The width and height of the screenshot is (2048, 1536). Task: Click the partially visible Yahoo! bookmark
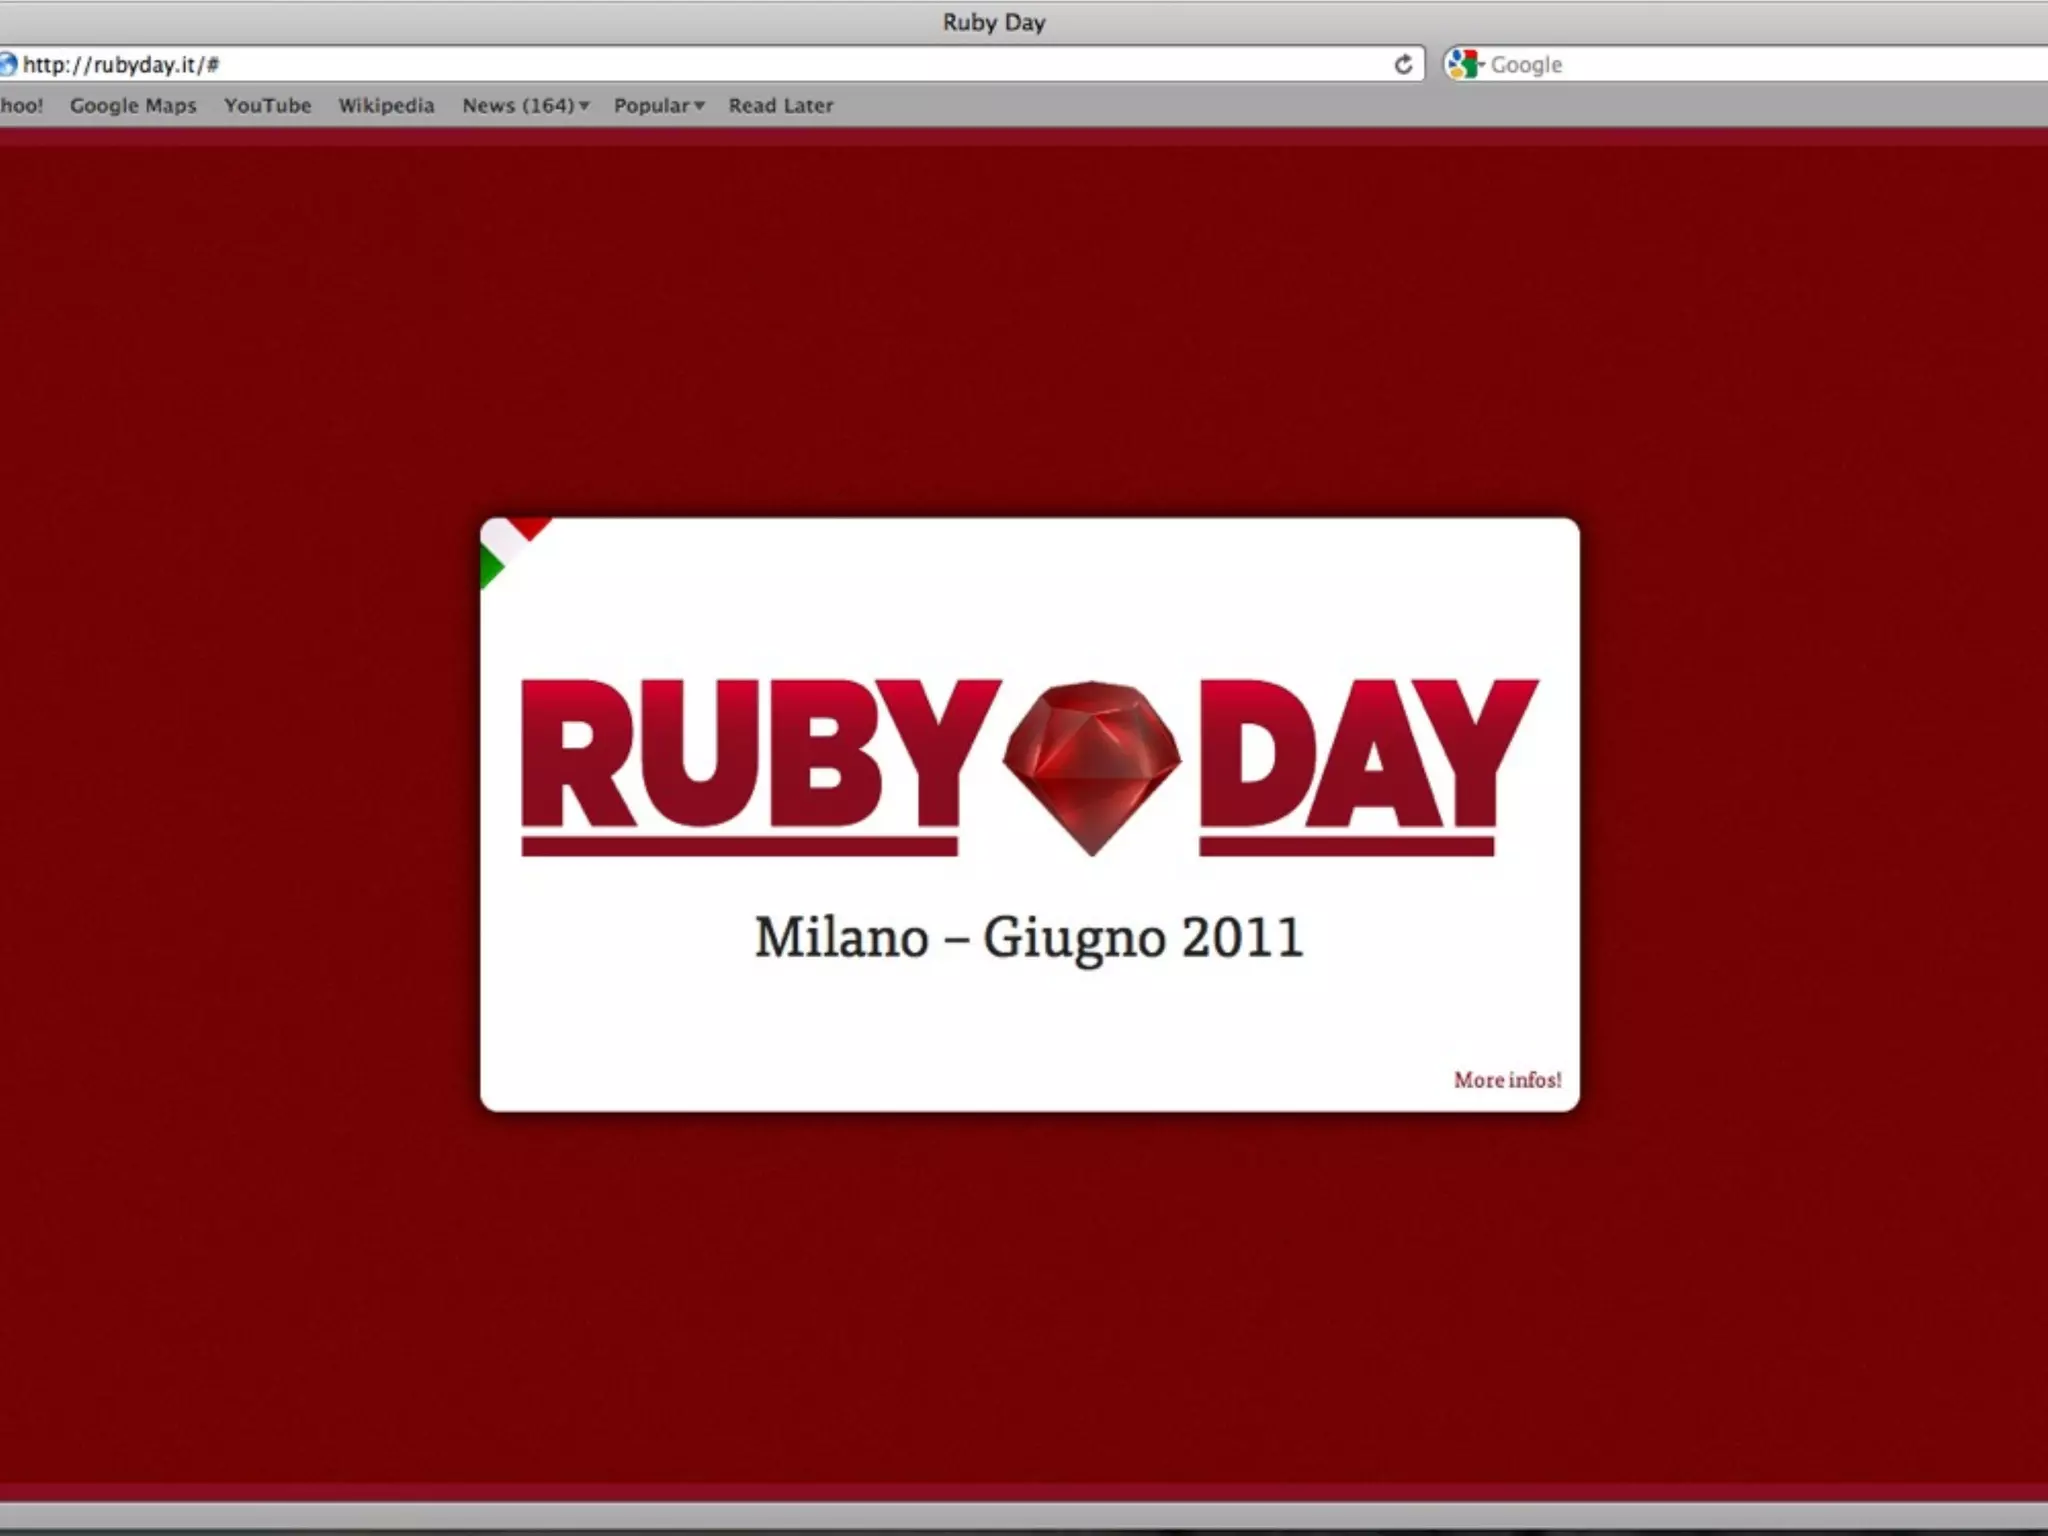[x=20, y=106]
